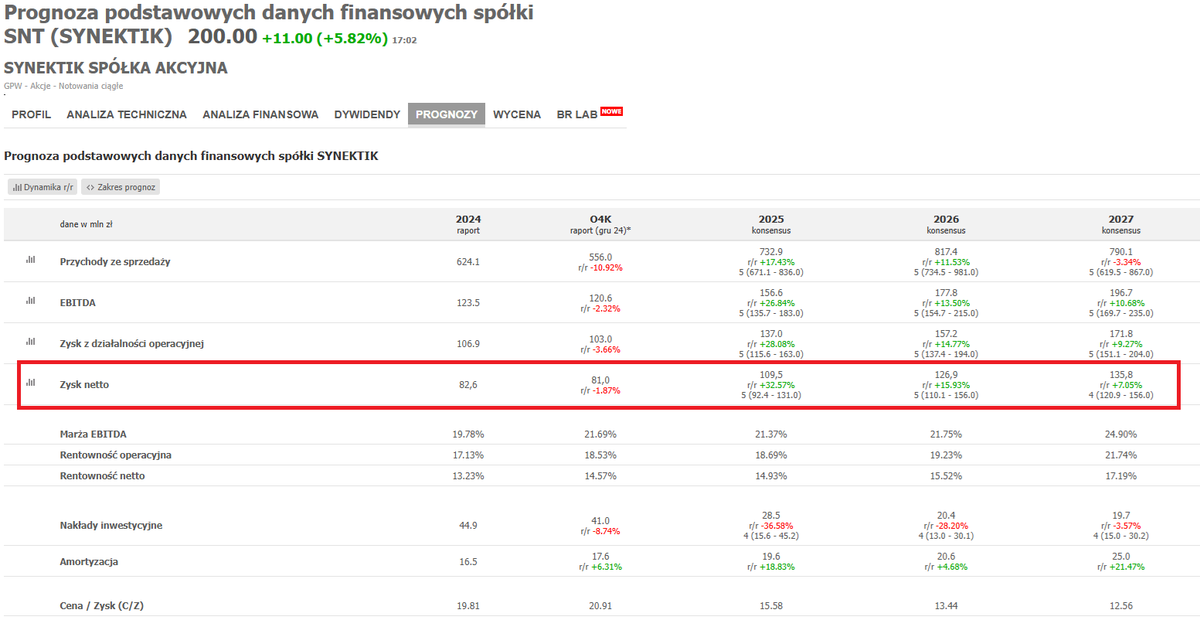This screenshot has height=620, width=1200.
Task: Click the SYNEKTIK SPÓŁKA AKCYJNA heading
Action: pos(116,68)
